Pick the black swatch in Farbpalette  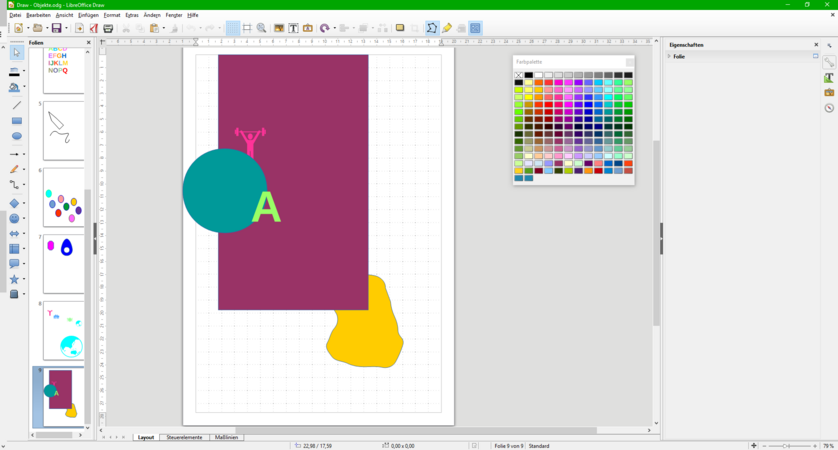pos(529,75)
